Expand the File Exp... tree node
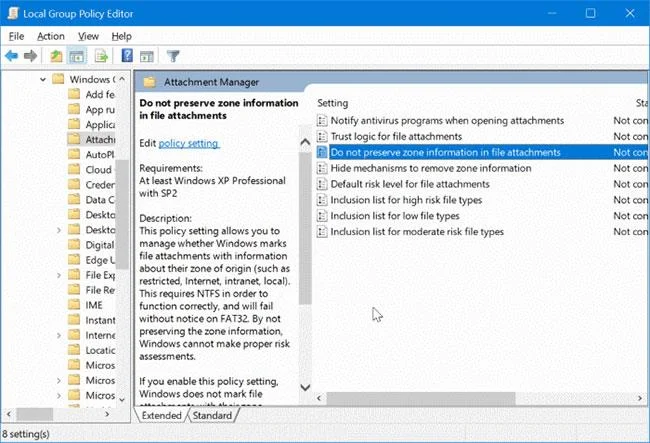 [x=58, y=275]
